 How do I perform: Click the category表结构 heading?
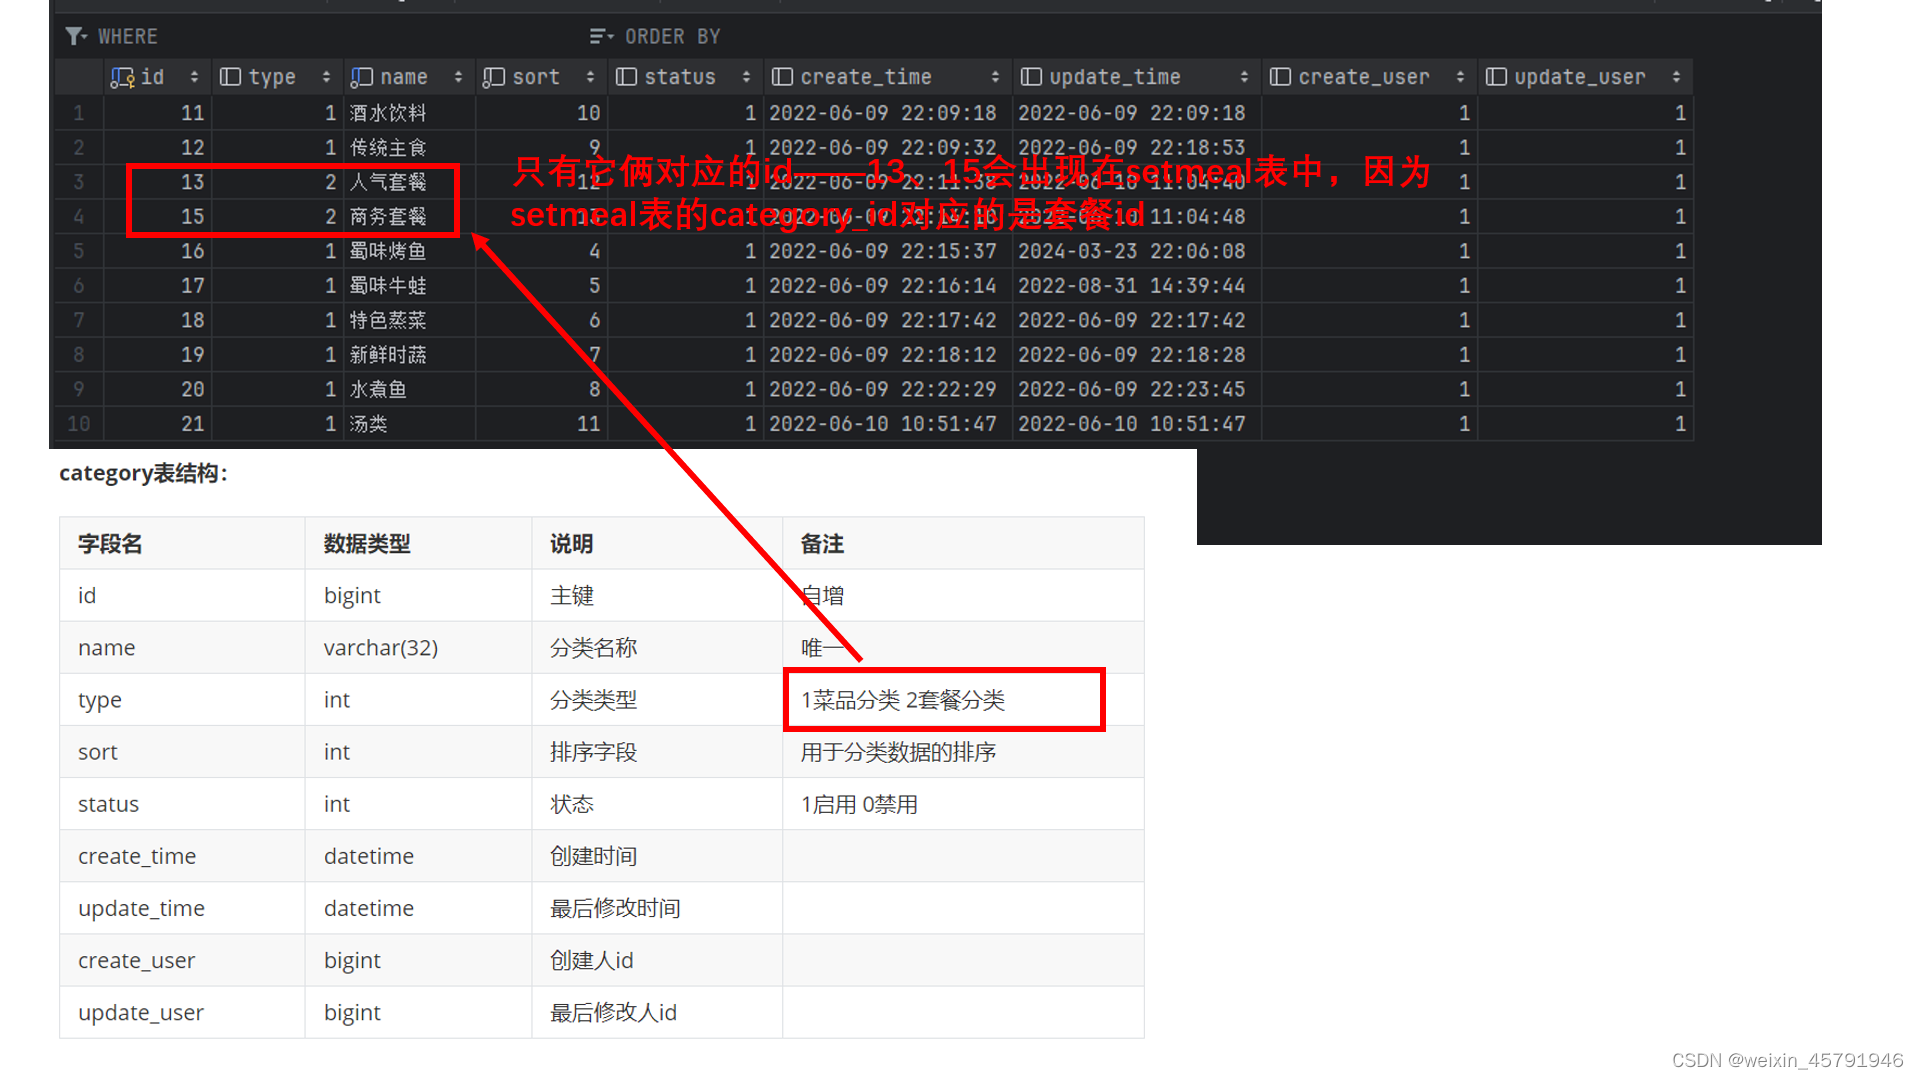point(143,473)
